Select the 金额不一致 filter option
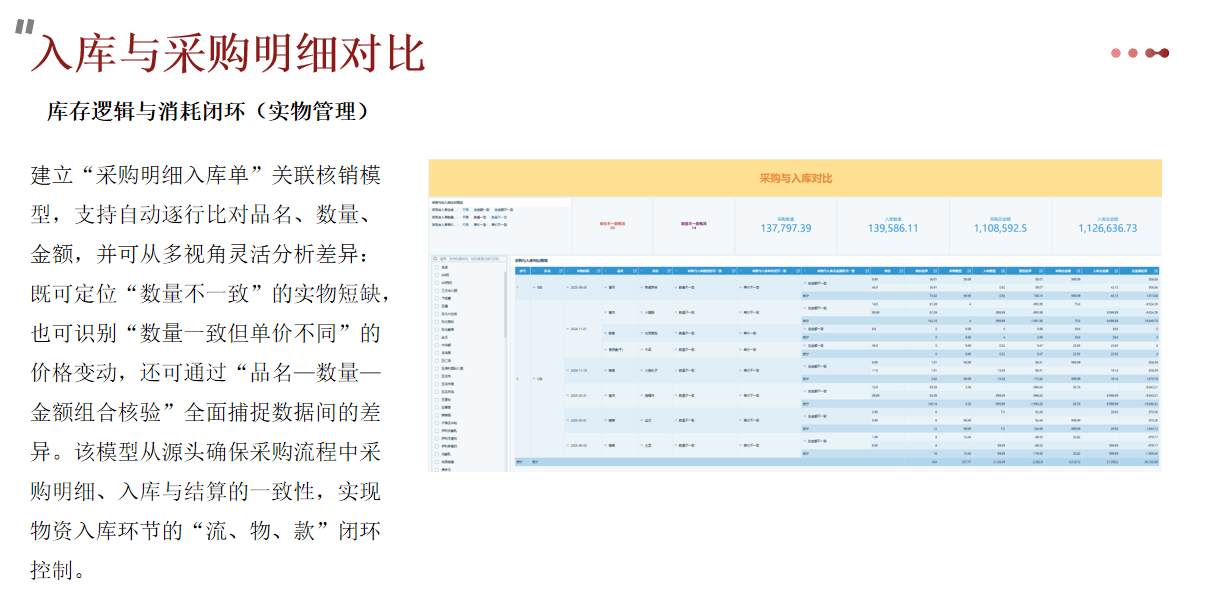This screenshot has height=616, width=1207. pos(504,210)
